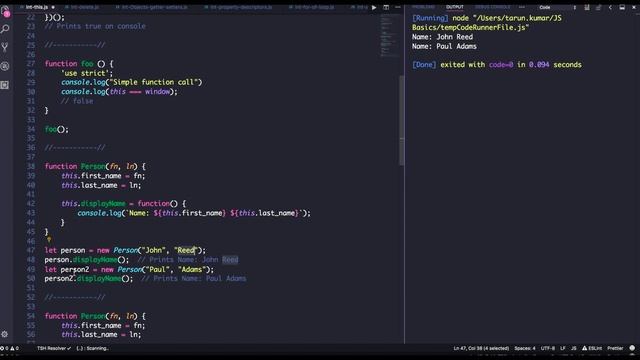The height and width of the screenshot is (360, 640).
Task: Switch to the PROBLEMS panel tab
Action: tap(423, 7)
